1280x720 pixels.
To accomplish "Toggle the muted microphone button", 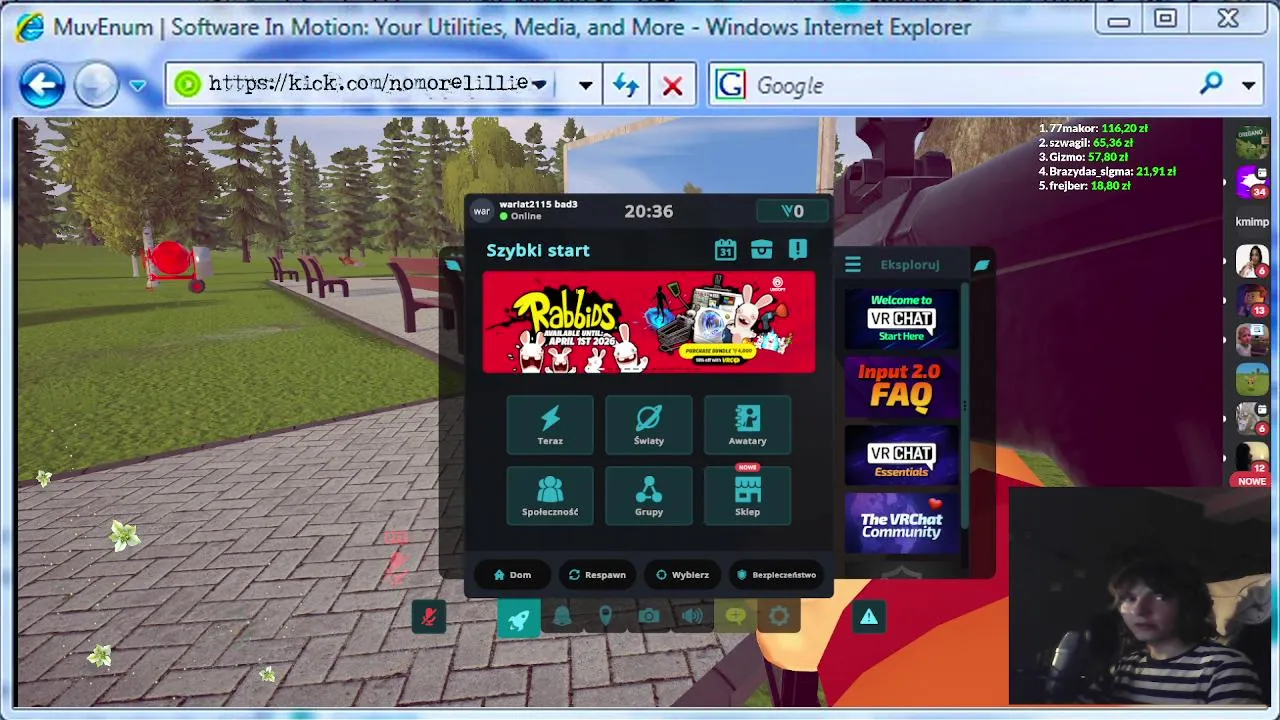I will (x=429, y=617).
